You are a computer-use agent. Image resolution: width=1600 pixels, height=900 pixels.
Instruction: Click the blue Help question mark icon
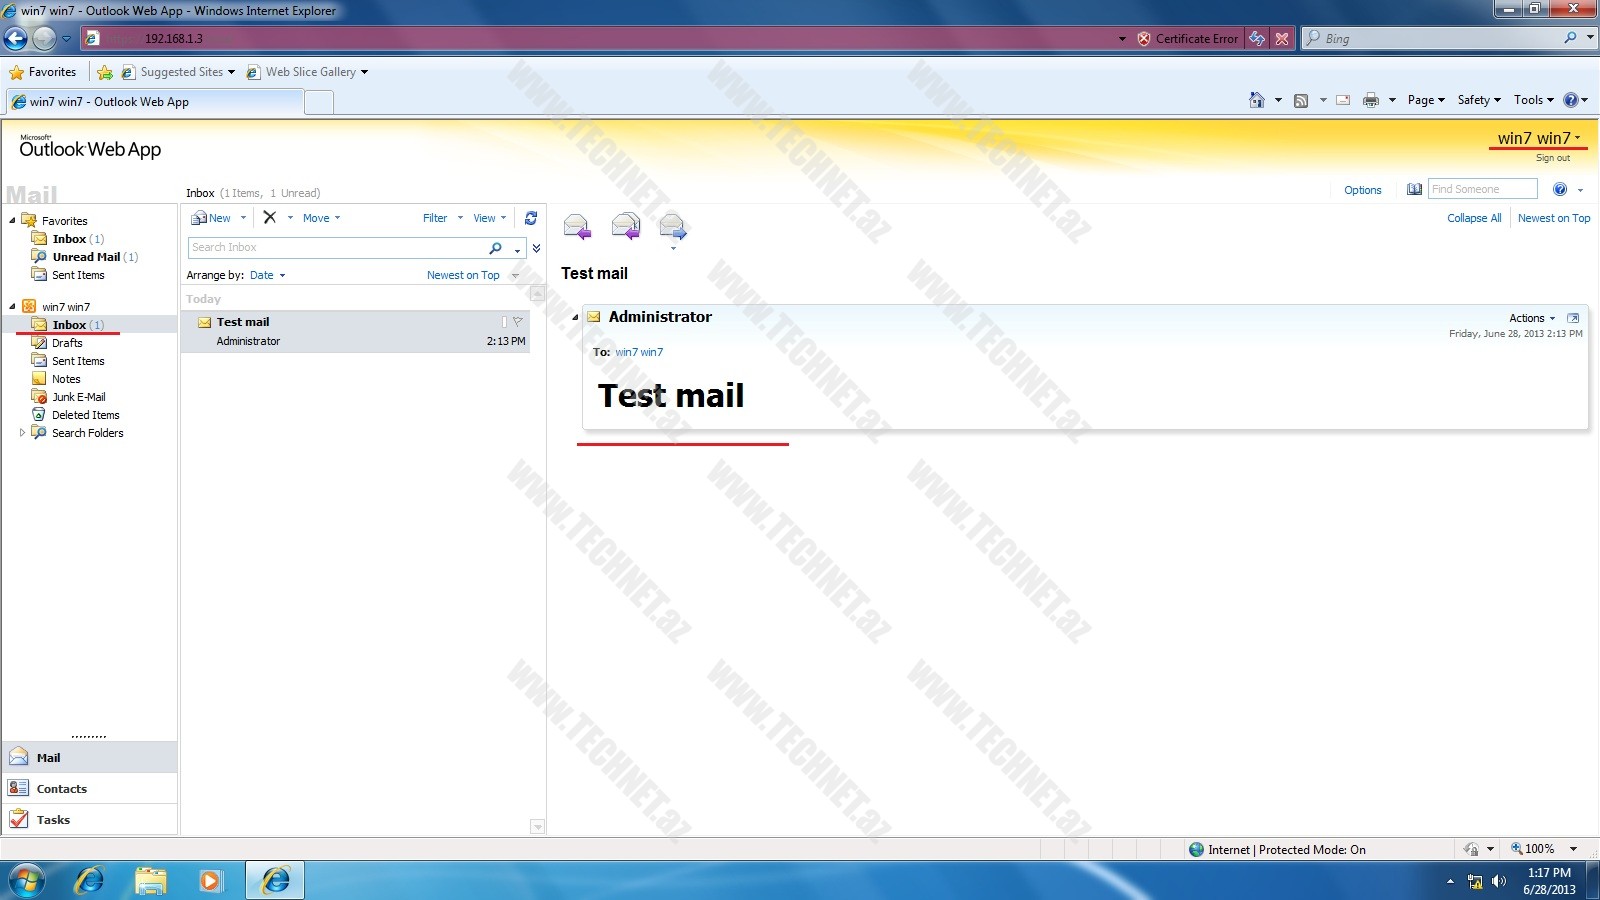click(x=1560, y=190)
